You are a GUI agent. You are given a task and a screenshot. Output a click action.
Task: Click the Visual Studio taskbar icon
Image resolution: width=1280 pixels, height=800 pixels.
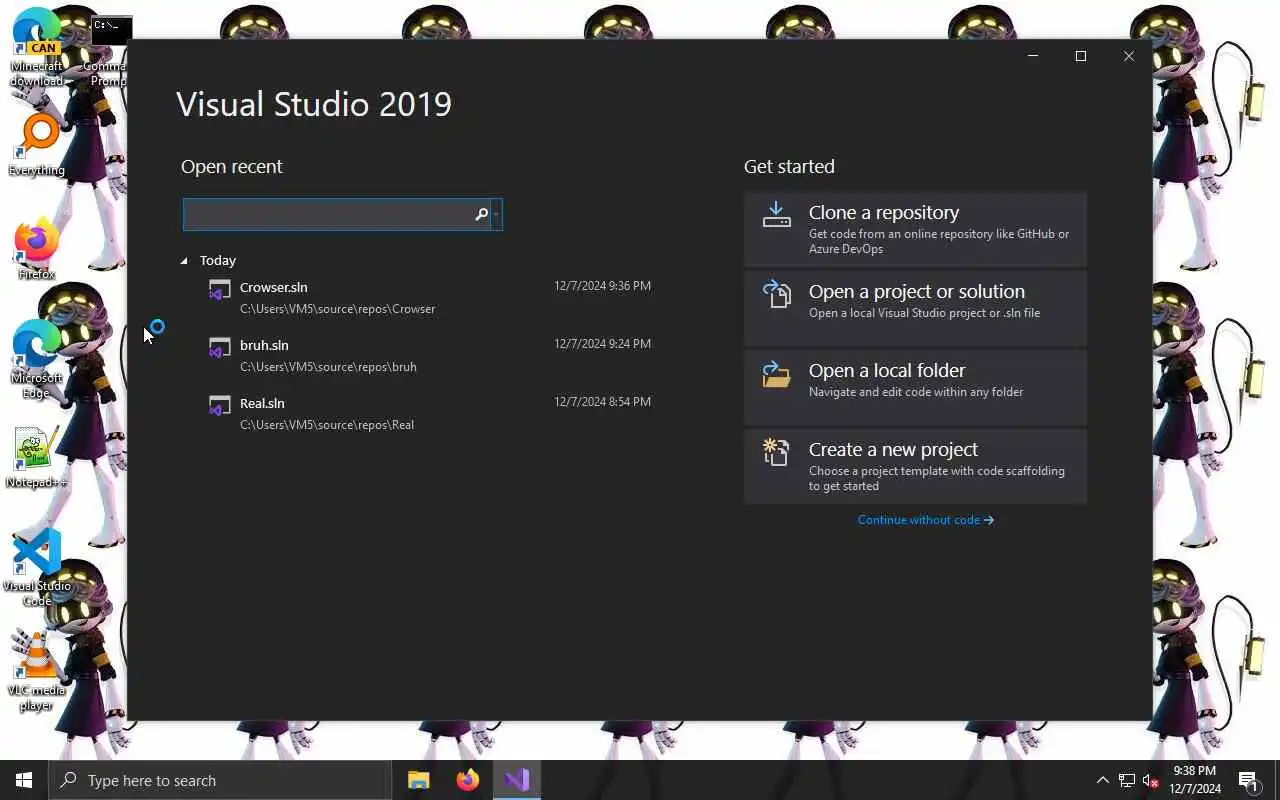(x=517, y=780)
